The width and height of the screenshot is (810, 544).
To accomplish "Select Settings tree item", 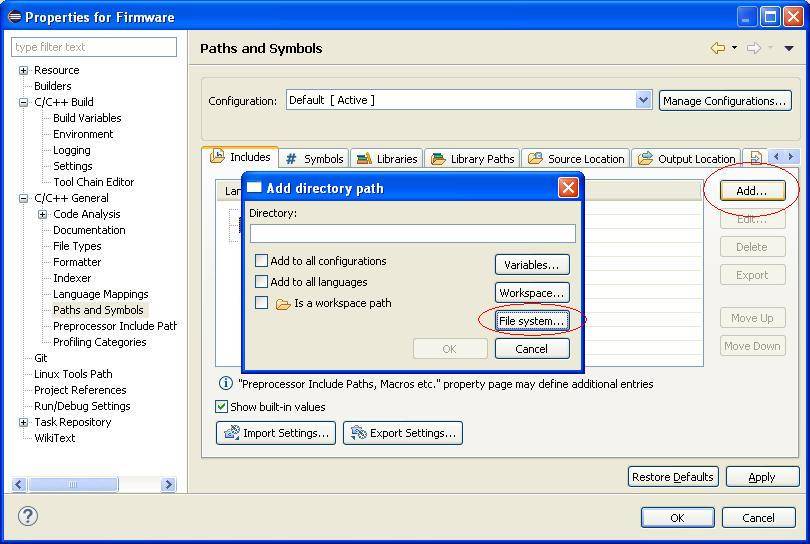I will [x=73, y=166].
